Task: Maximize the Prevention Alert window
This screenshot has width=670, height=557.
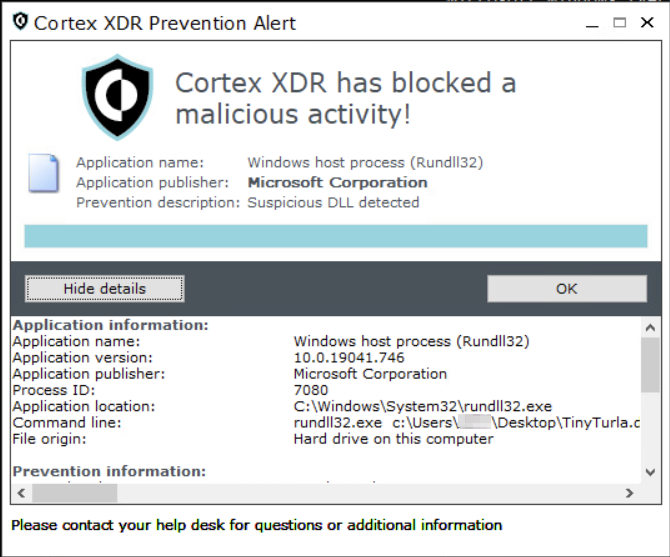Action: [619, 22]
